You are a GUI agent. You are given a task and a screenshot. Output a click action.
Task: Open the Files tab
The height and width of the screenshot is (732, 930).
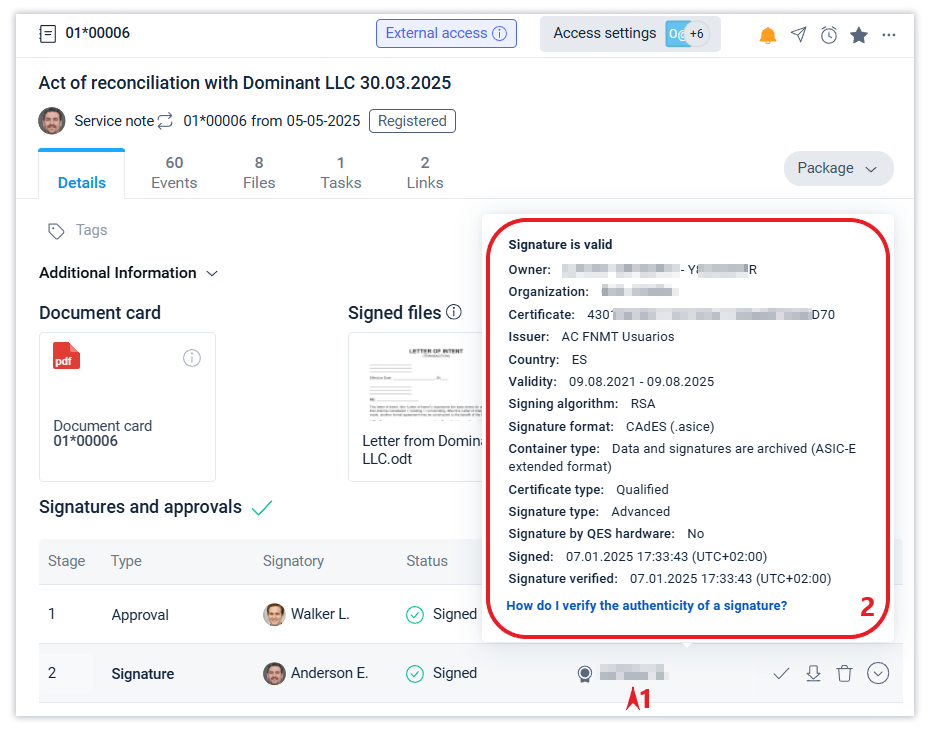[x=259, y=172]
